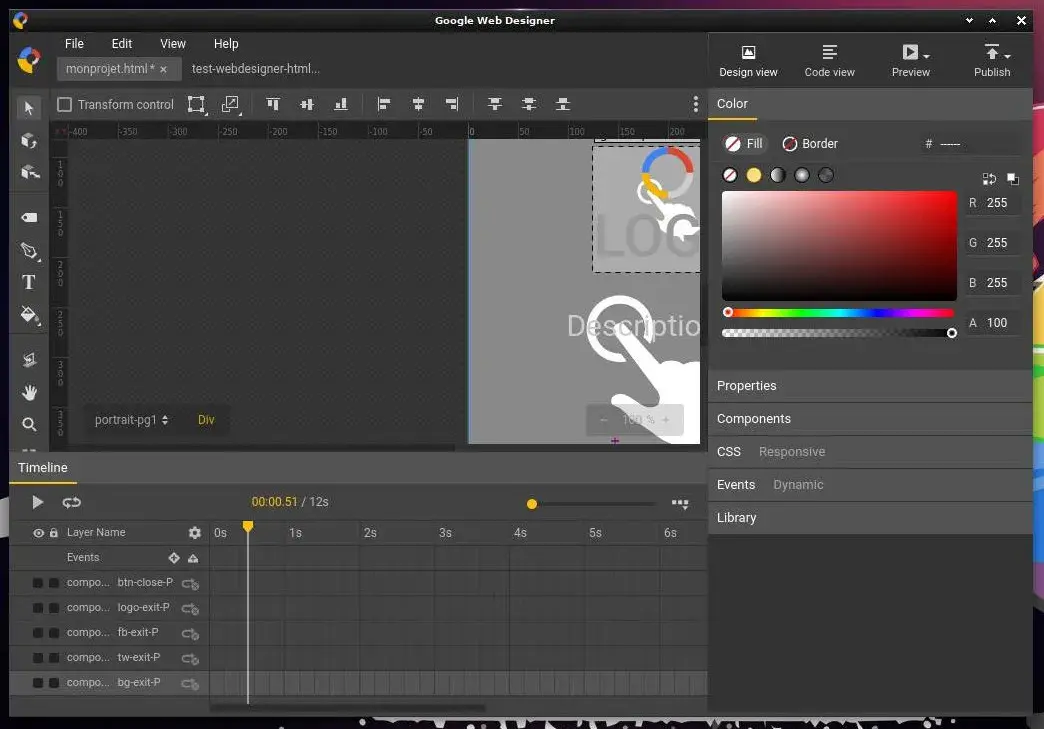Select the Selection arrow tool
Viewport: 1044px width, 729px height.
click(x=29, y=108)
